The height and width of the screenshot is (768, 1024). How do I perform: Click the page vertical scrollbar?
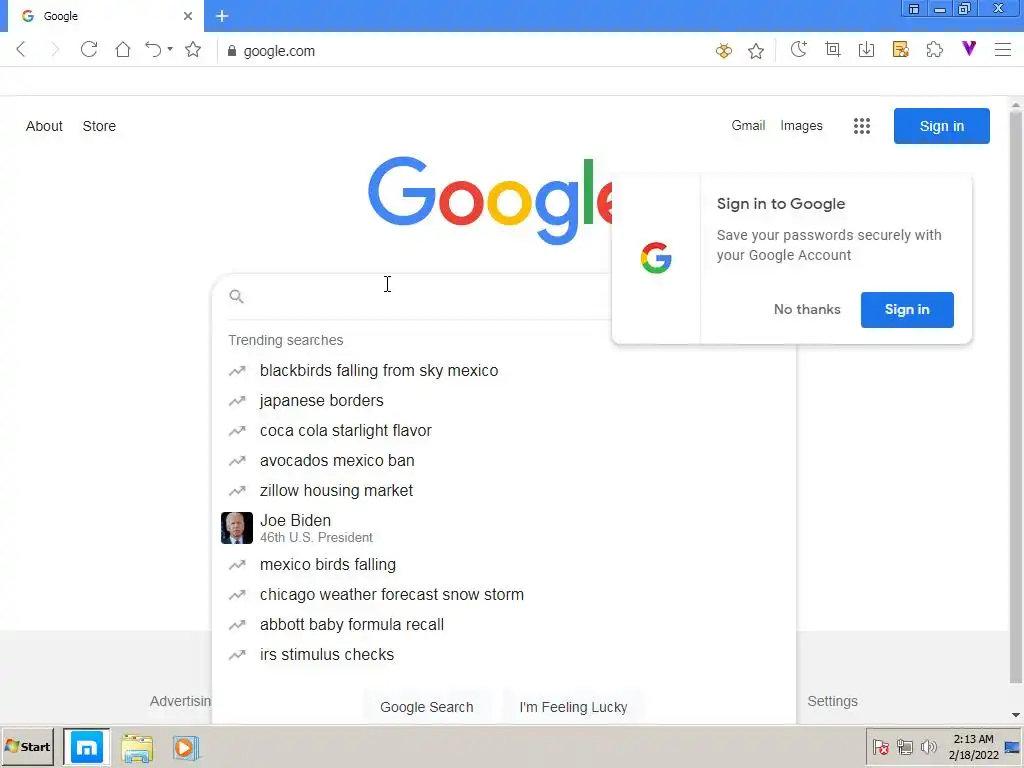tap(1016, 398)
